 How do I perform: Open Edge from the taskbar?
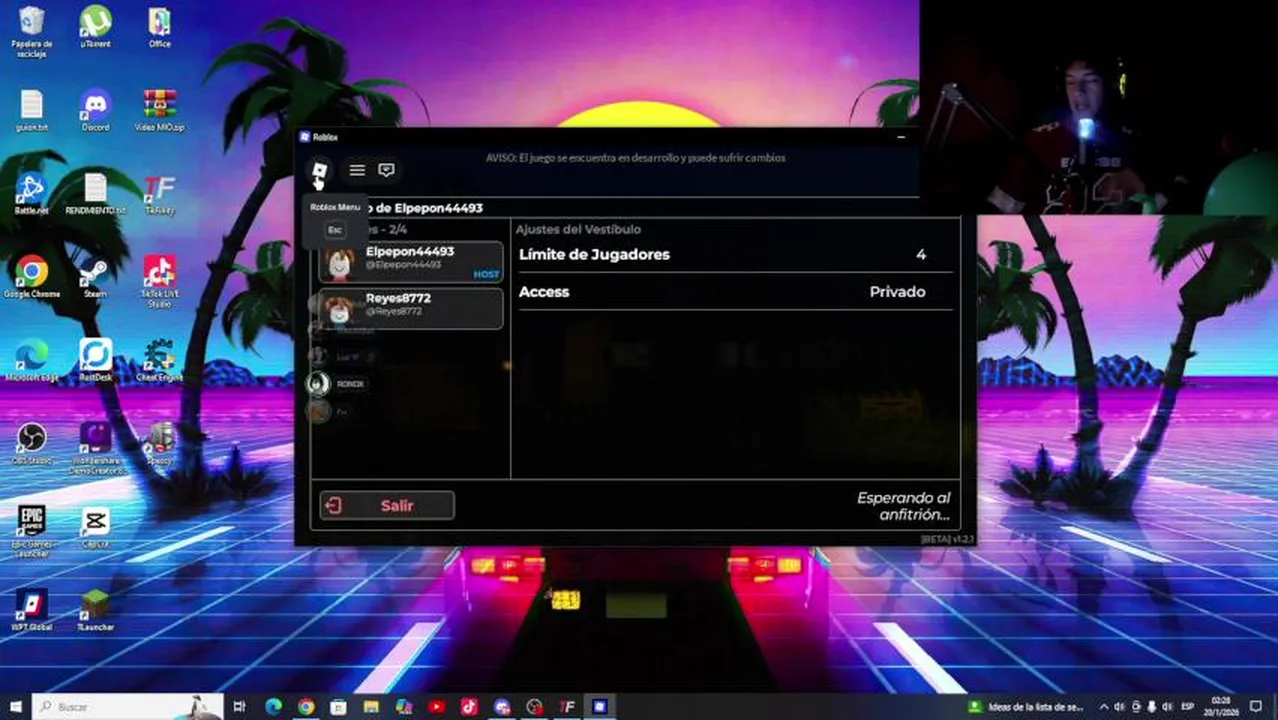coord(273,706)
